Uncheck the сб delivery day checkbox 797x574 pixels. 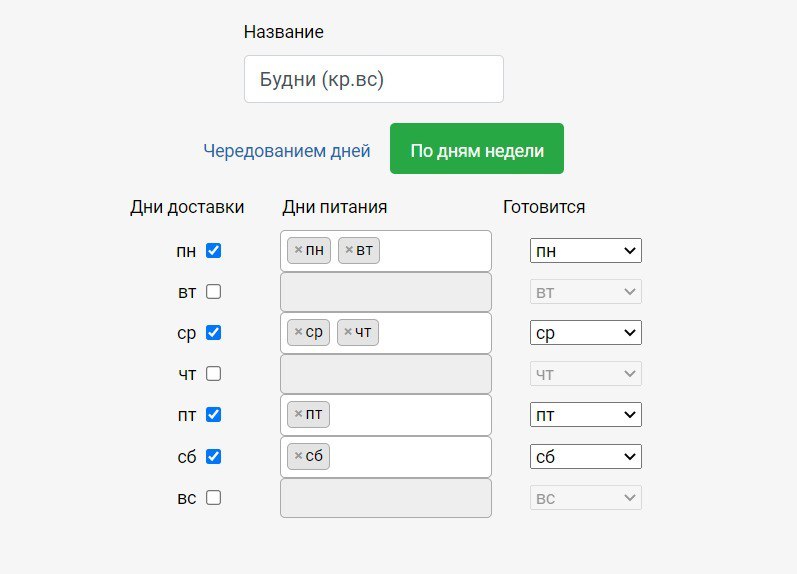[213, 457]
